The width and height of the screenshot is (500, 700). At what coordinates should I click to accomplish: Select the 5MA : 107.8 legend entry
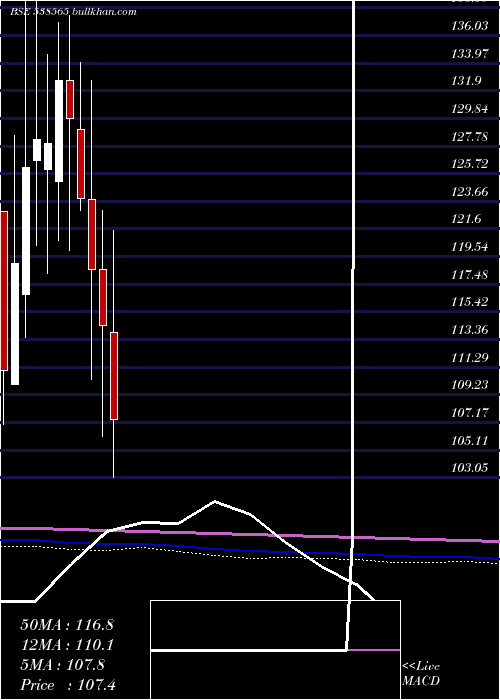click(x=62, y=665)
